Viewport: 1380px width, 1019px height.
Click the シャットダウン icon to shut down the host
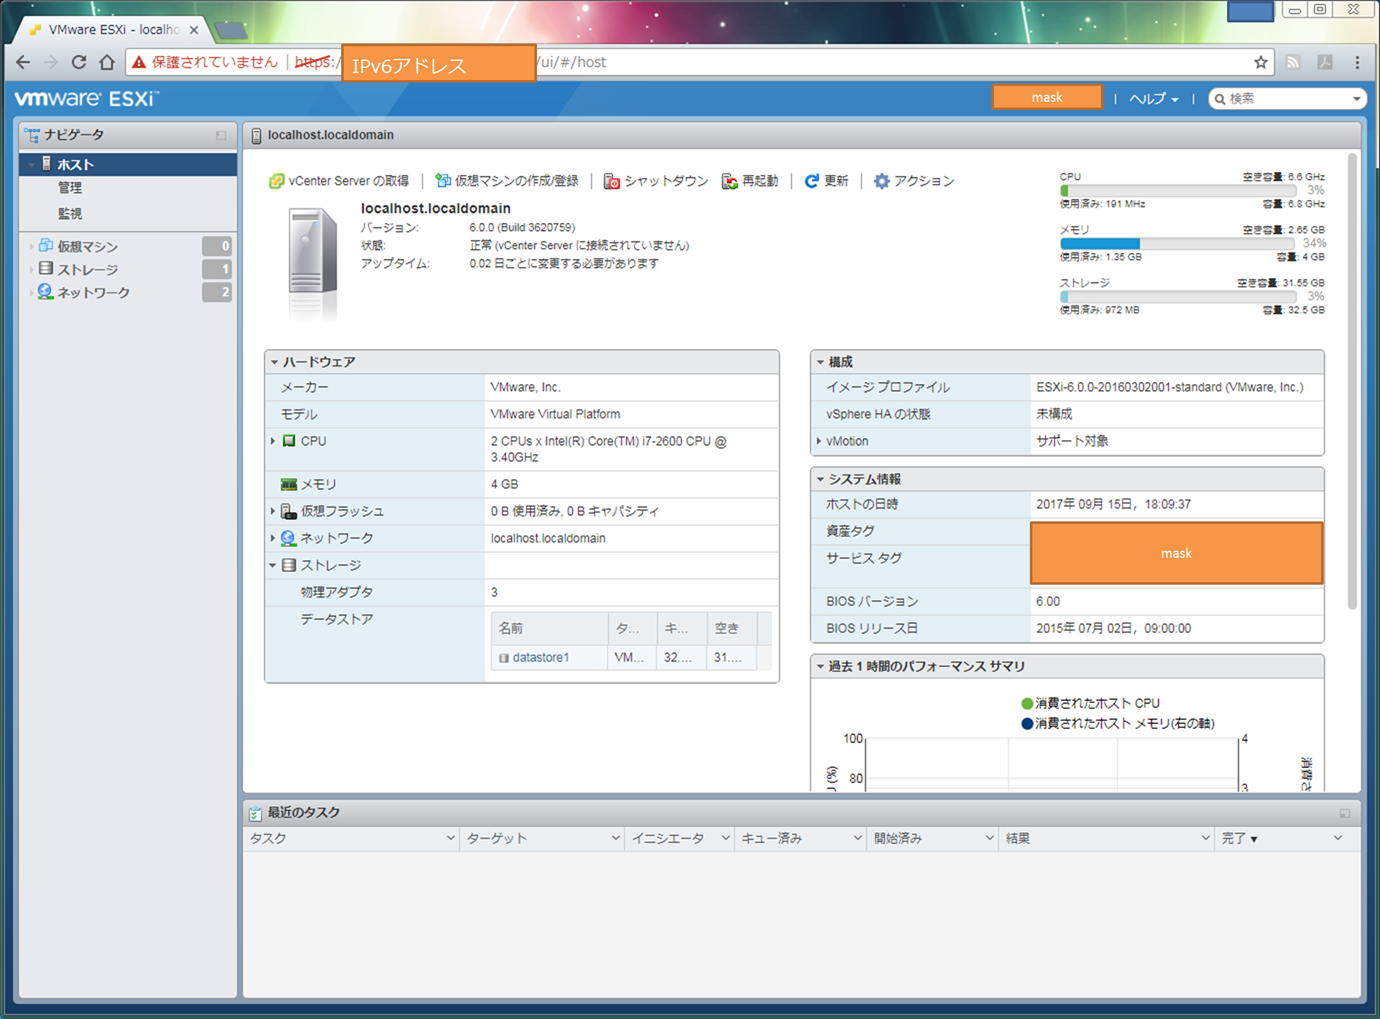(611, 181)
